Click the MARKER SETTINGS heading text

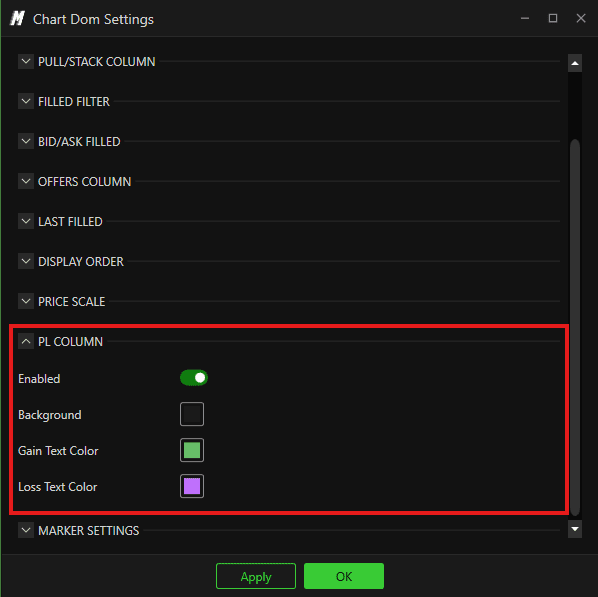[x=88, y=531]
